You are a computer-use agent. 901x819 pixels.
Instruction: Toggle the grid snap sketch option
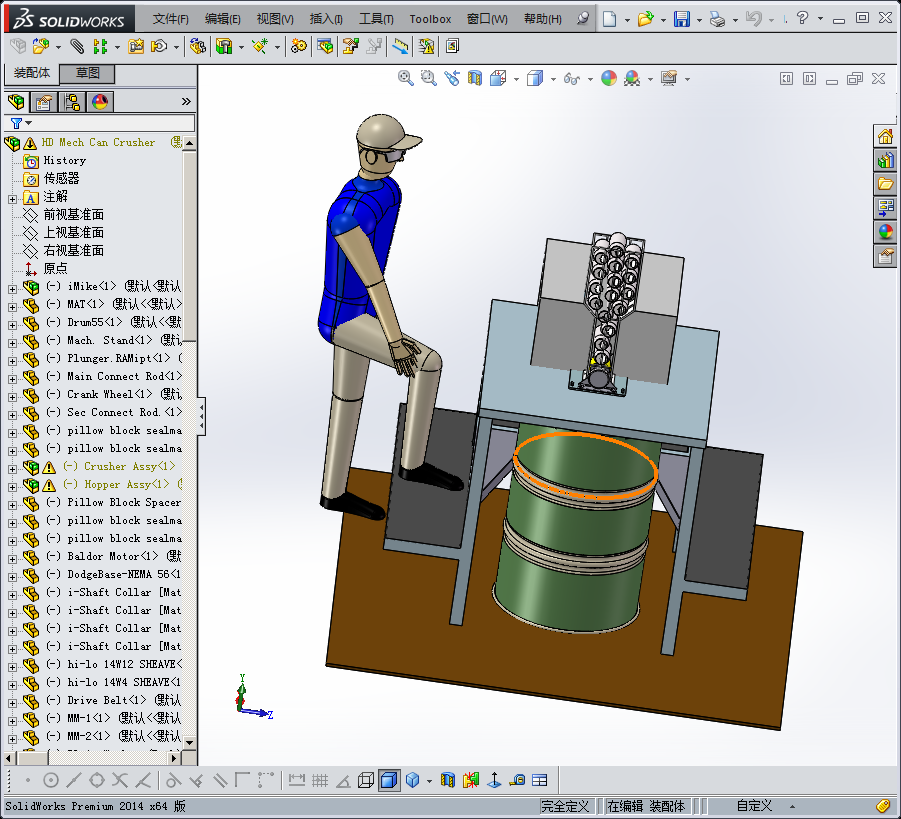(x=320, y=780)
